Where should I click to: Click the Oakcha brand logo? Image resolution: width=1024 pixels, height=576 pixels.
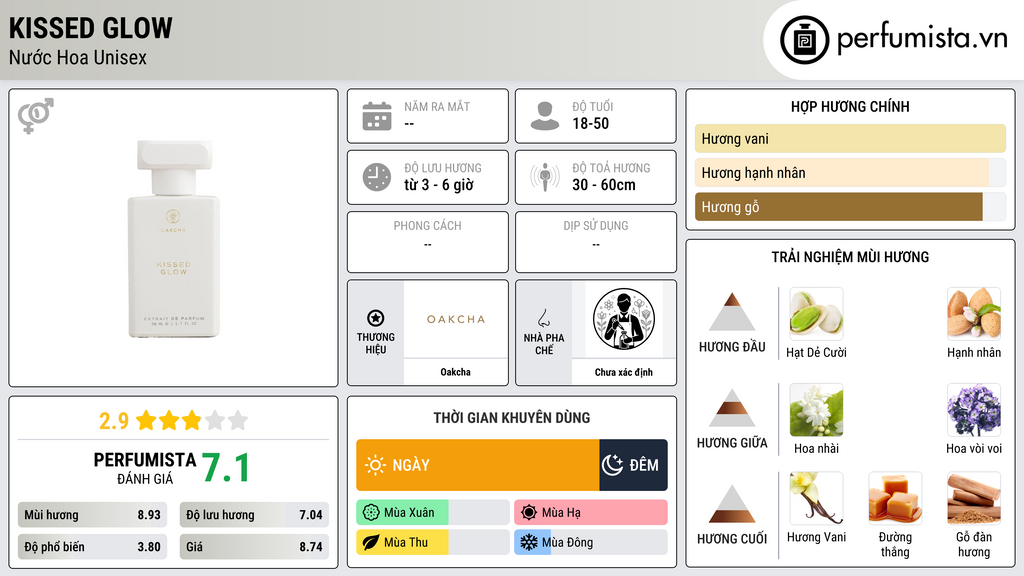[456, 319]
